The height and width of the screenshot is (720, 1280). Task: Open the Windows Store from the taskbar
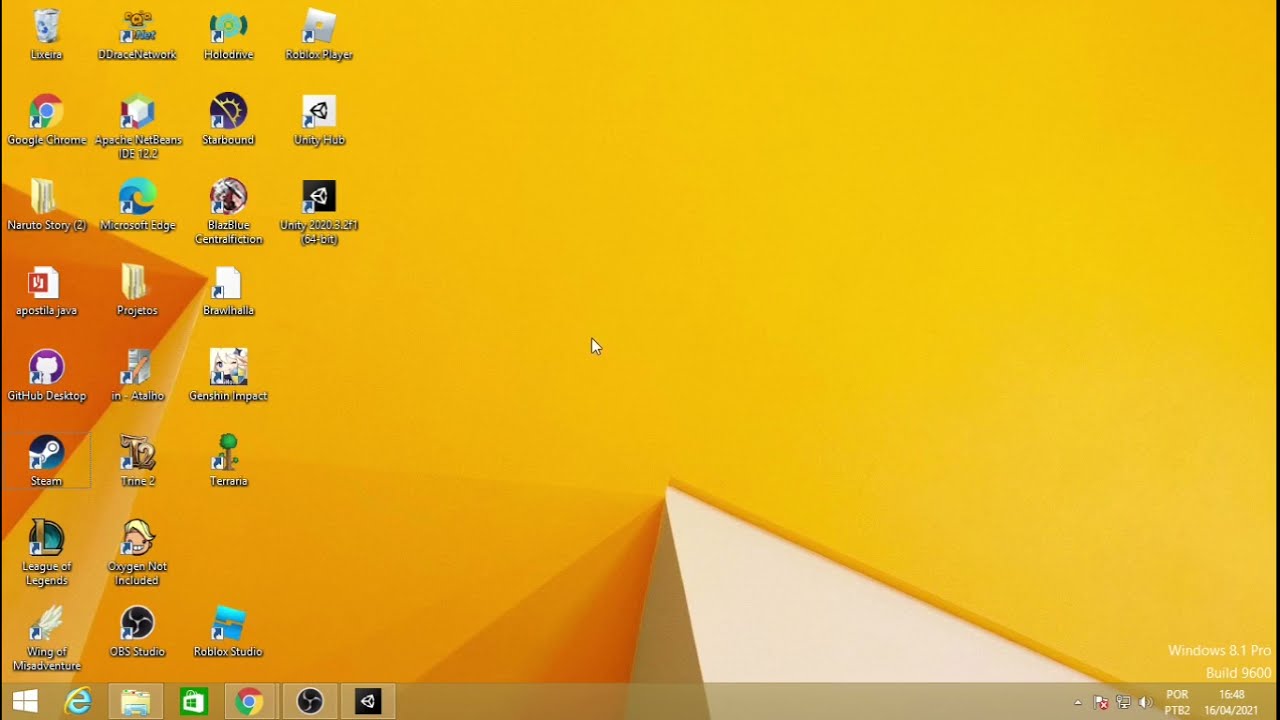(x=193, y=702)
